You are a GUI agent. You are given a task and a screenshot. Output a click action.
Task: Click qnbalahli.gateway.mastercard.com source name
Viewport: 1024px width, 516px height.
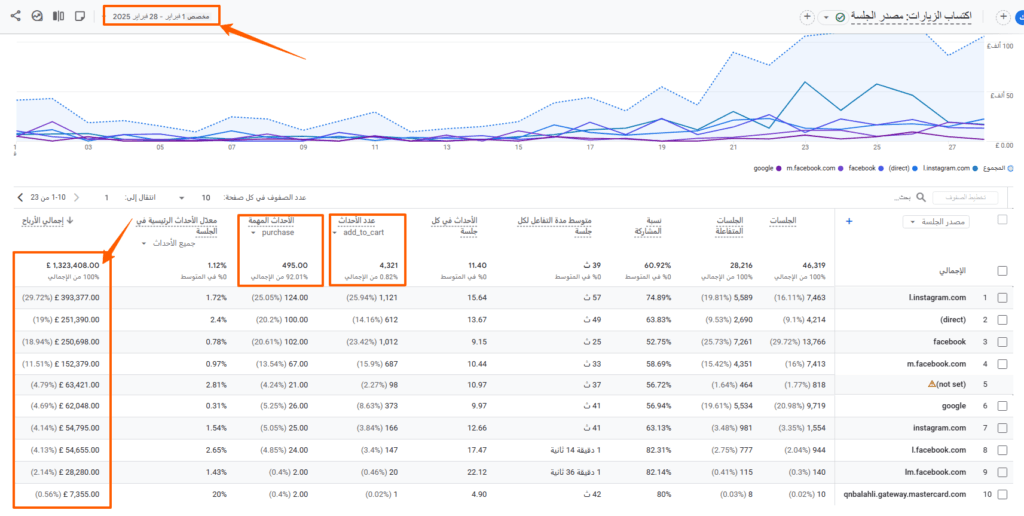coord(904,494)
